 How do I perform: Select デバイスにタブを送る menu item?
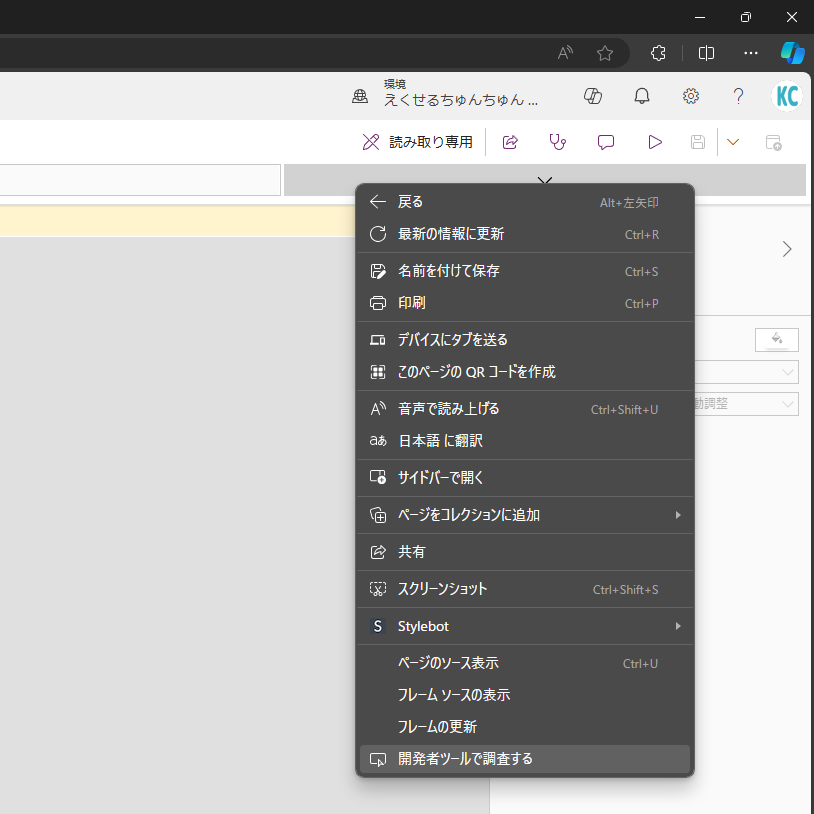(525, 340)
